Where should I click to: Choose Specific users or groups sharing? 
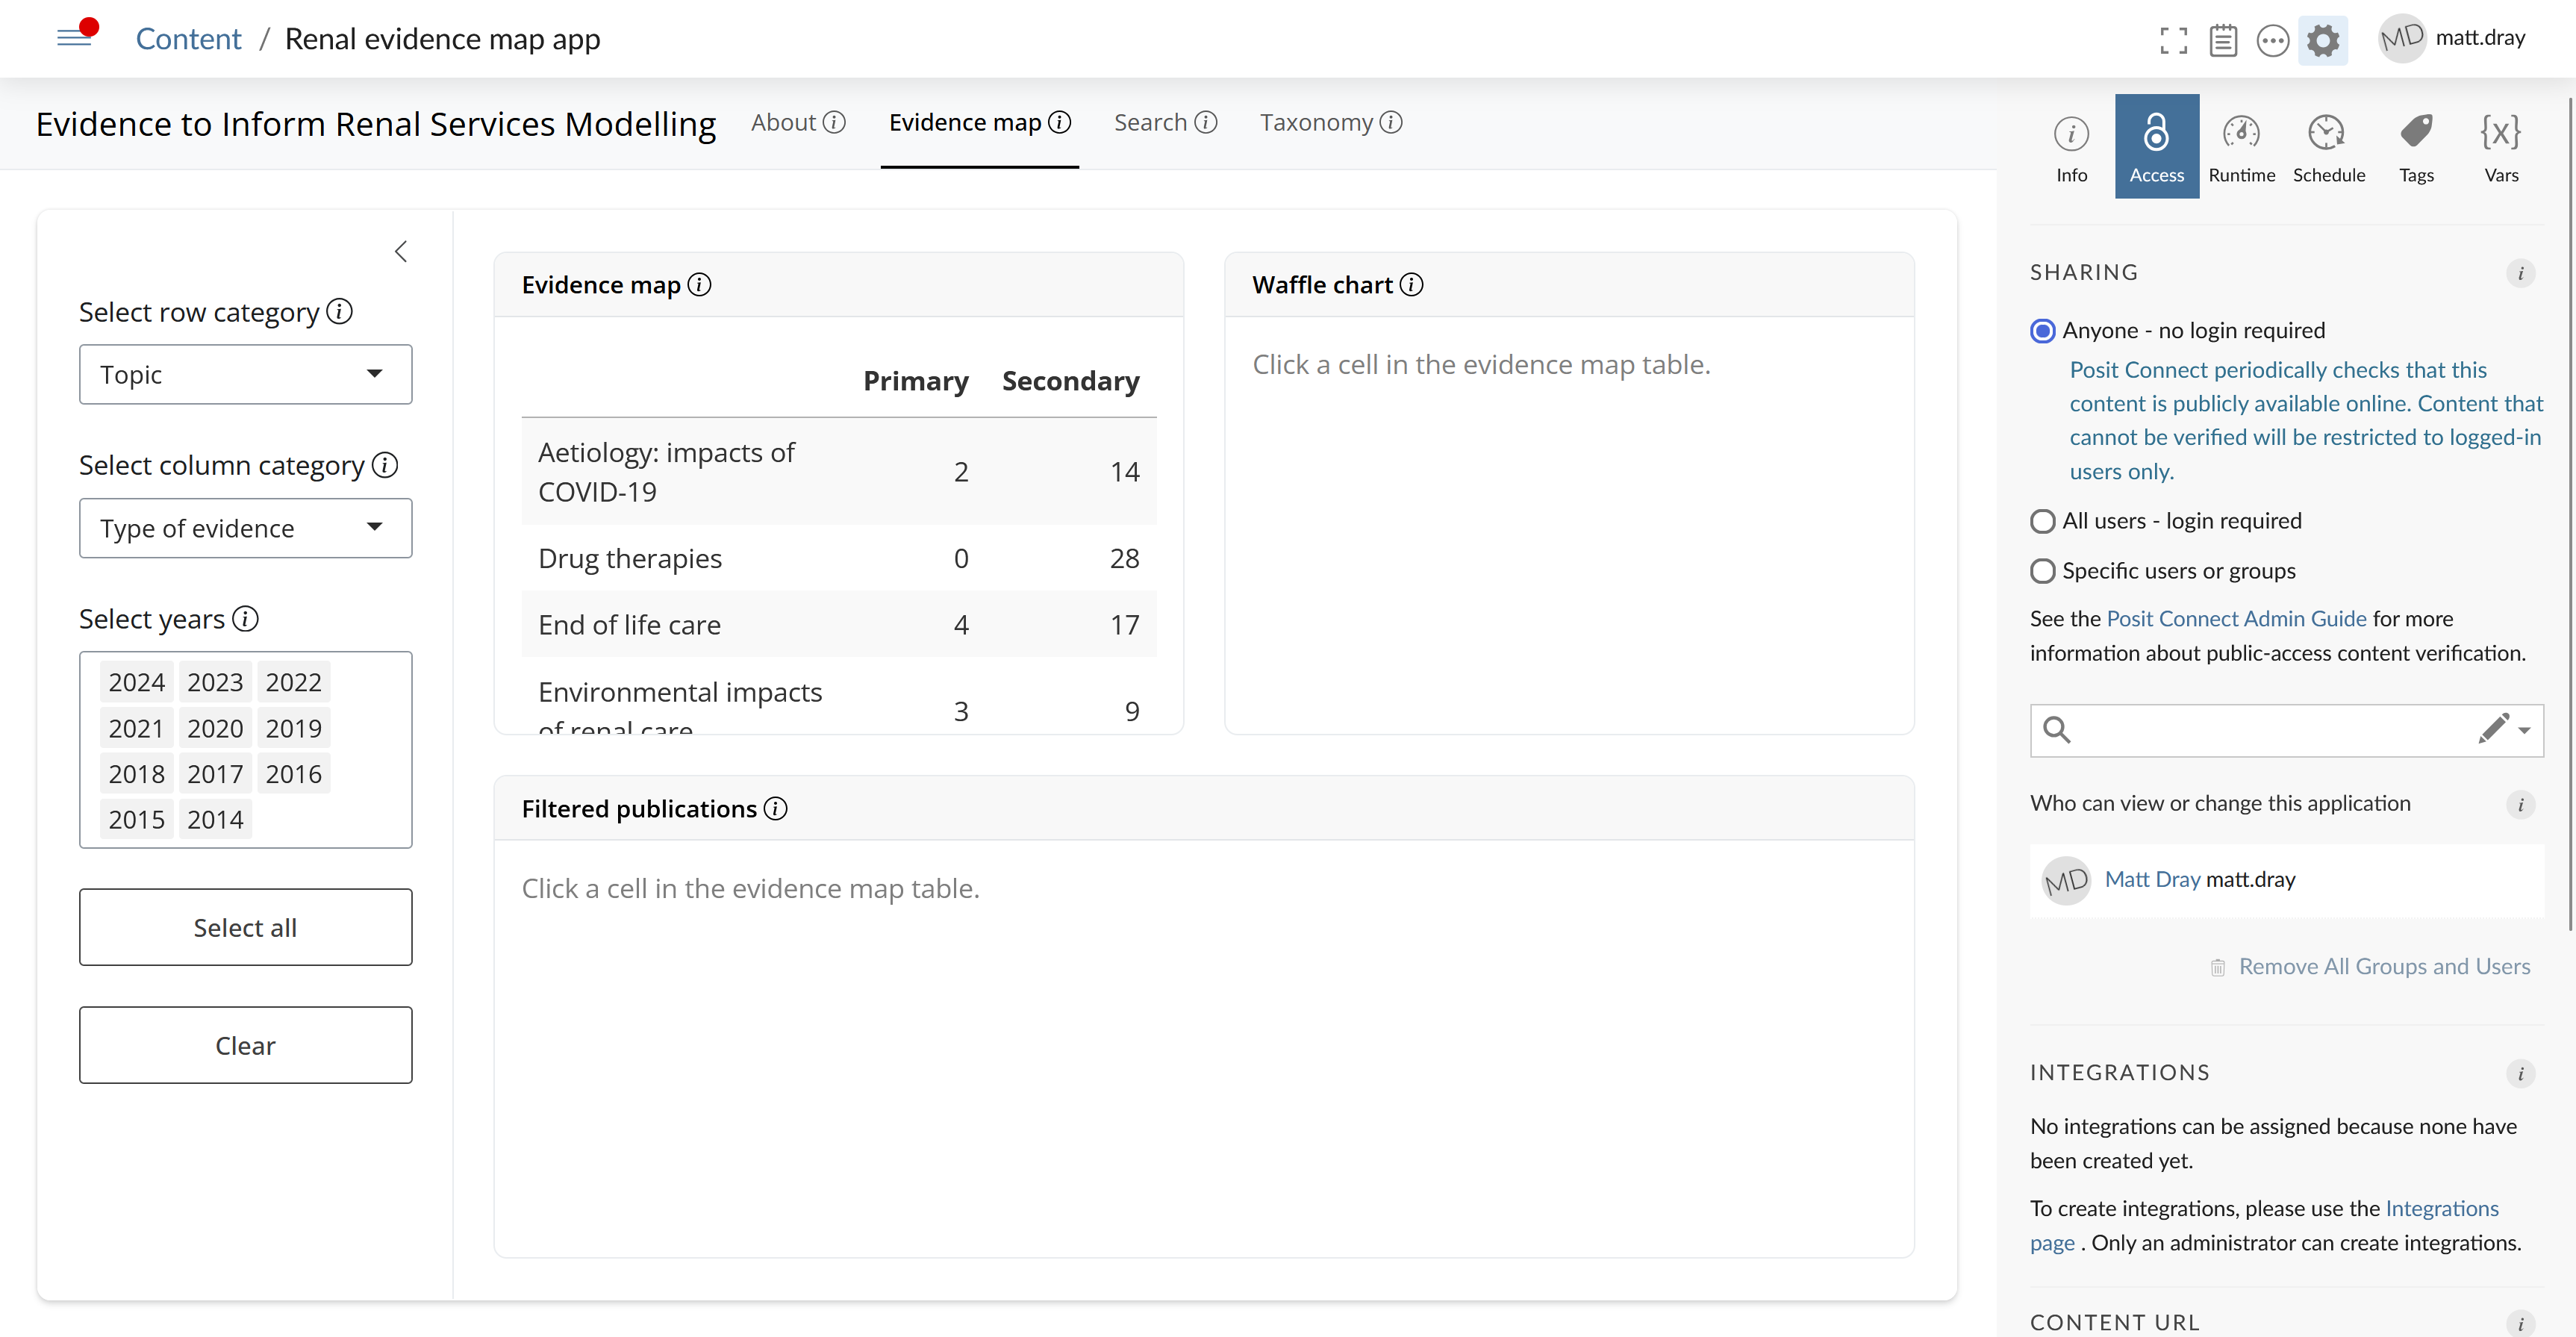pyautogui.click(x=2042, y=570)
